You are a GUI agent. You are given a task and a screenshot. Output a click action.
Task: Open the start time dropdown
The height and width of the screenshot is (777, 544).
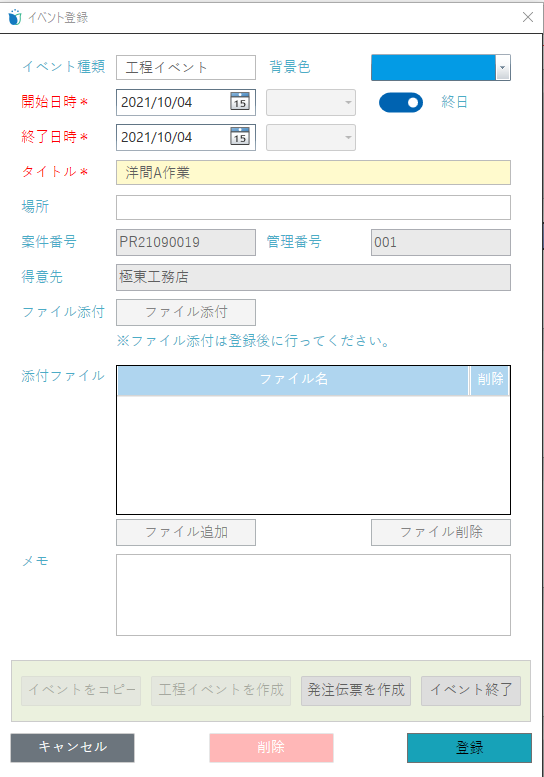pos(311,102)
